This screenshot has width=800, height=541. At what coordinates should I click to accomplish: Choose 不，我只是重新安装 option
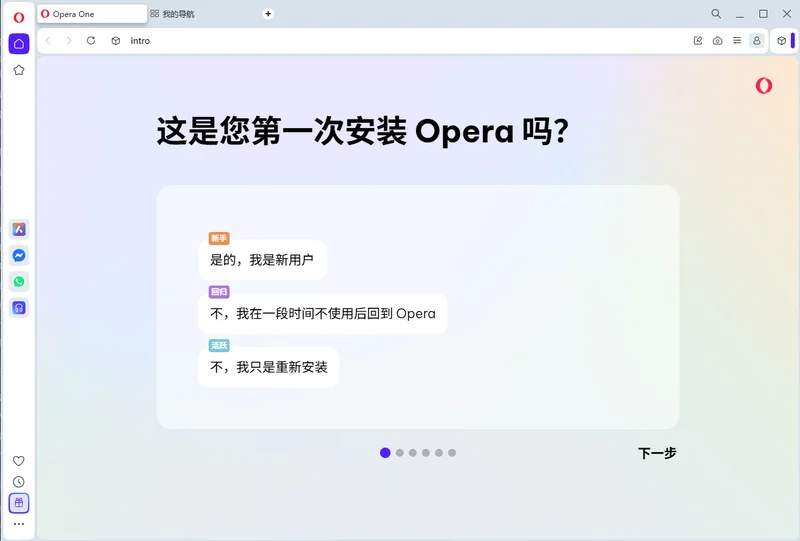click(x=269, y=367)
